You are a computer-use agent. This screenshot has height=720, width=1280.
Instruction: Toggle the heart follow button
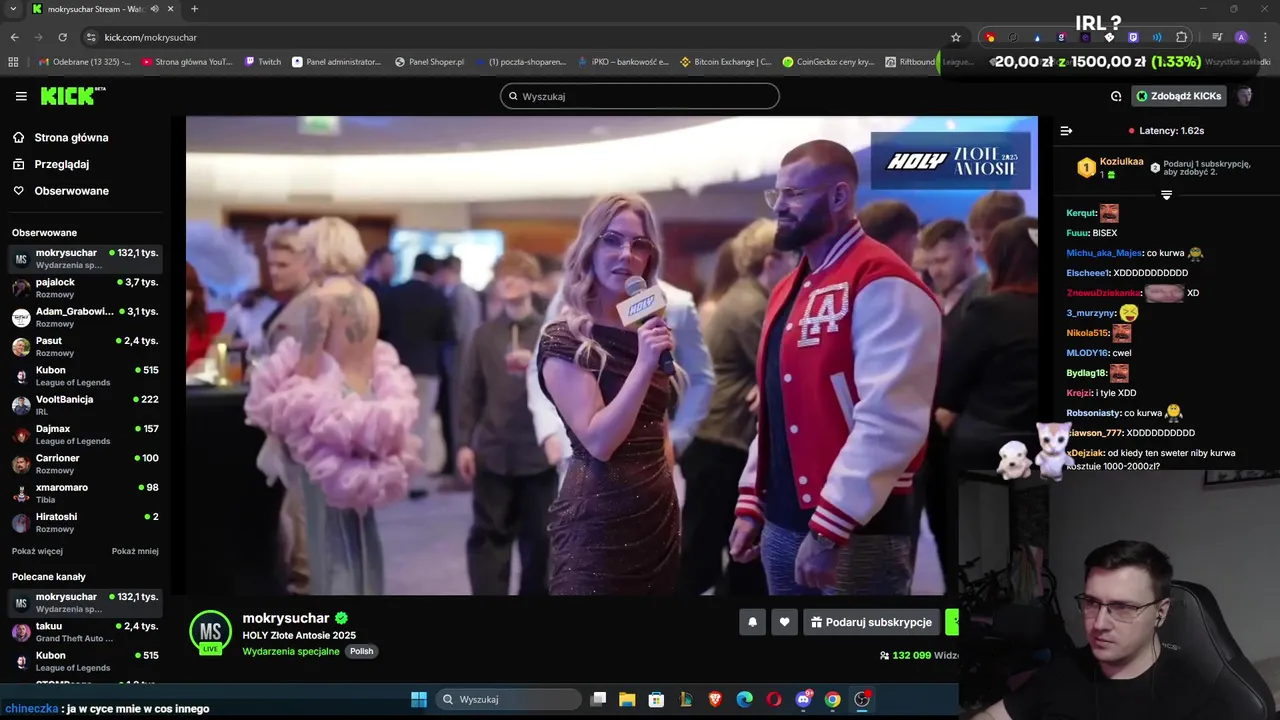pos(784,622)
